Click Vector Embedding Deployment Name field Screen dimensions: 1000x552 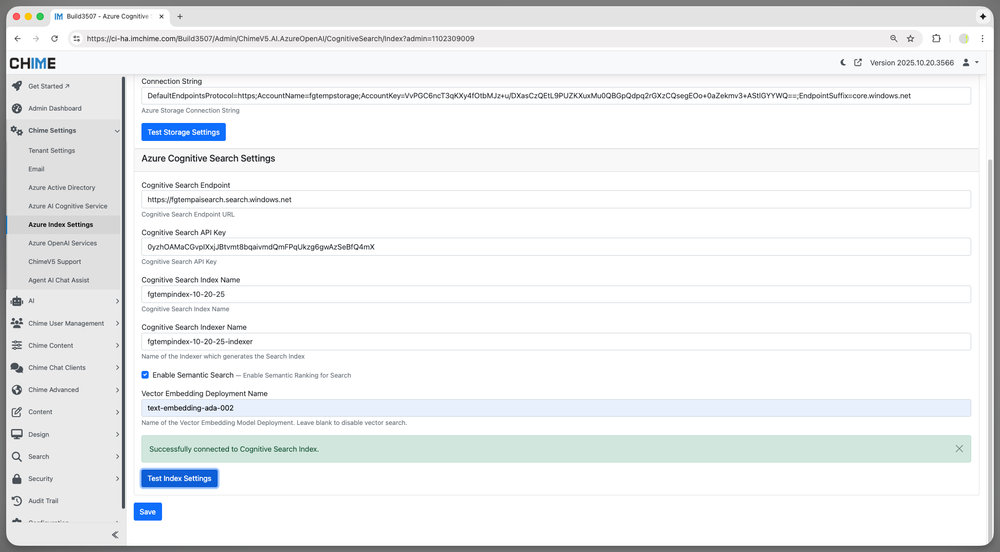[556, 408]
